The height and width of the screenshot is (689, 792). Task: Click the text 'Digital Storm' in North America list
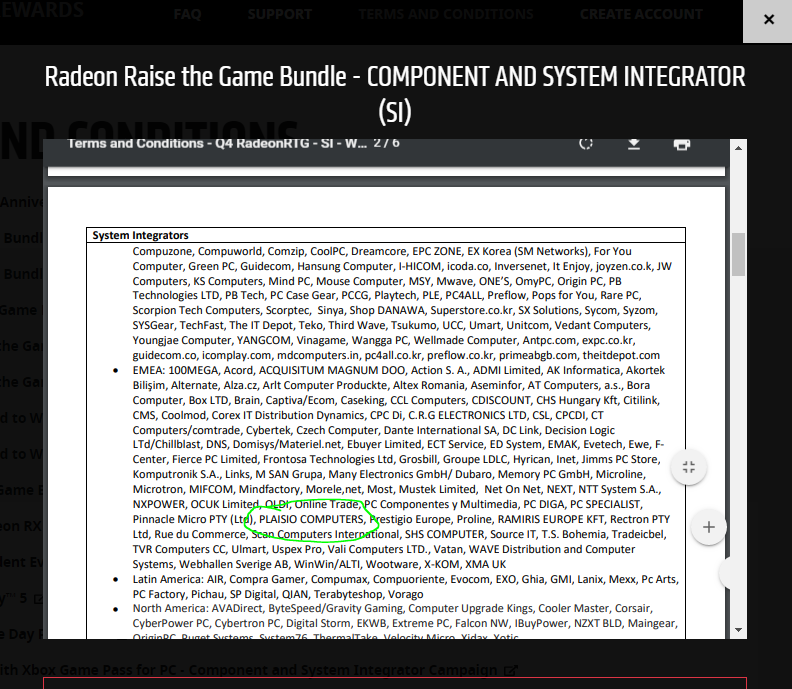(321, 623)
